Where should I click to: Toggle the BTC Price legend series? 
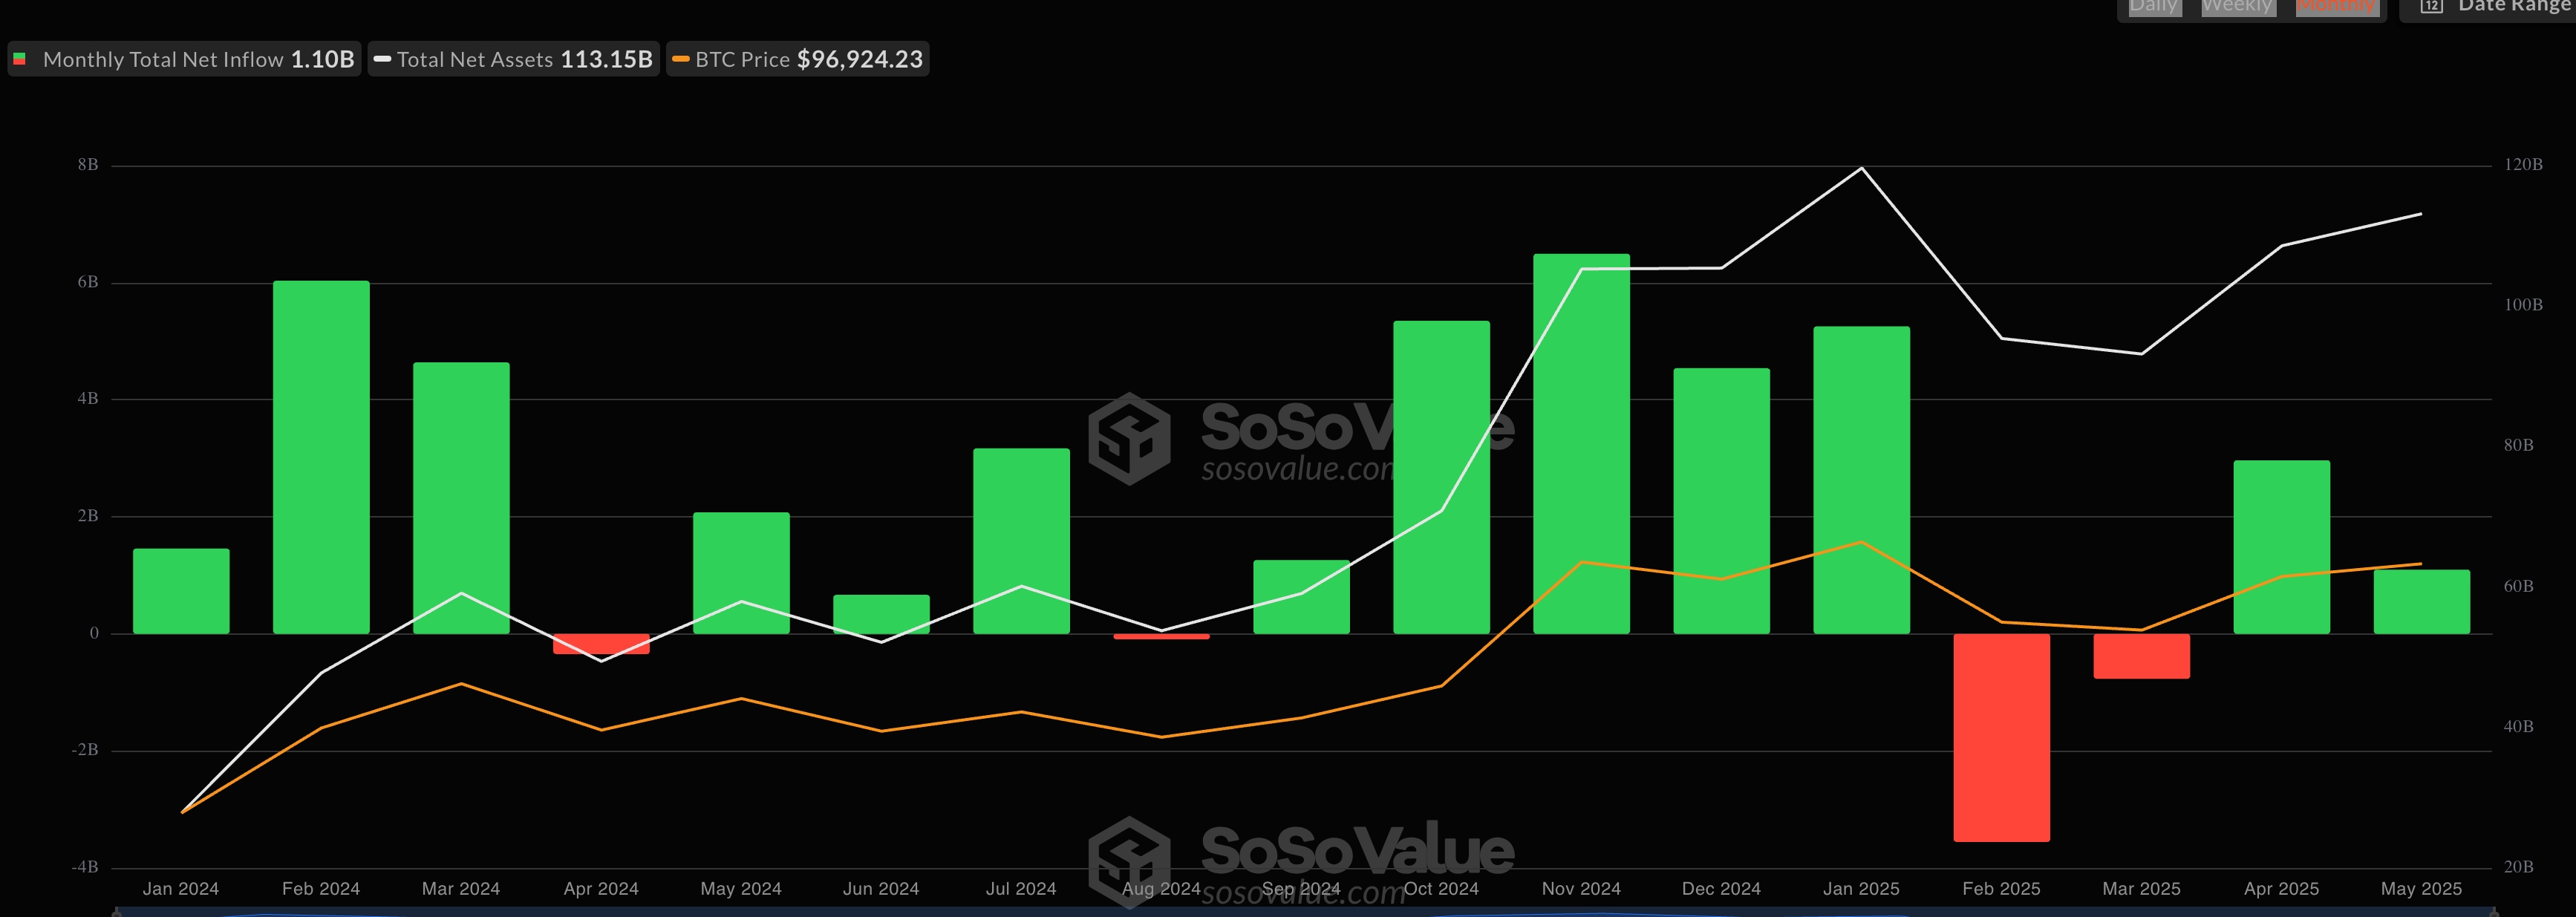[x=797, y=59]
